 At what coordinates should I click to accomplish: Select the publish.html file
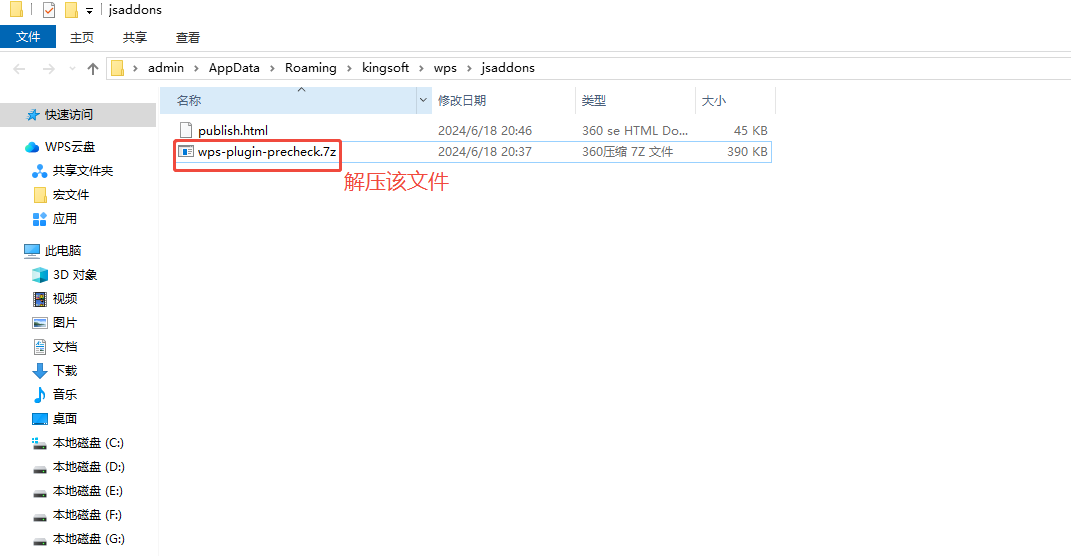coord(233,130)
